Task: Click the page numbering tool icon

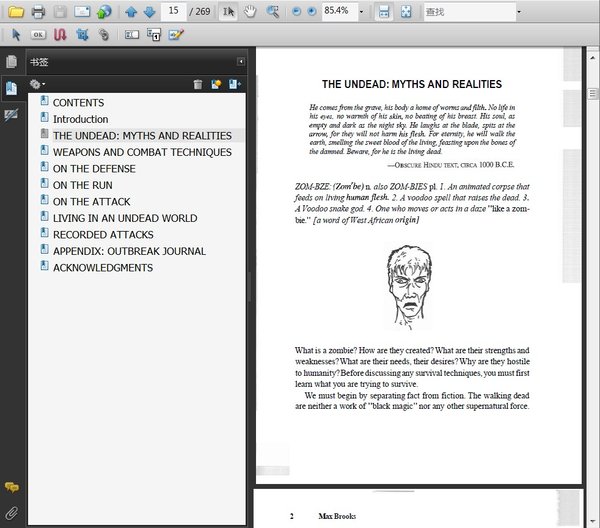Action: click(x=154, y=34)
